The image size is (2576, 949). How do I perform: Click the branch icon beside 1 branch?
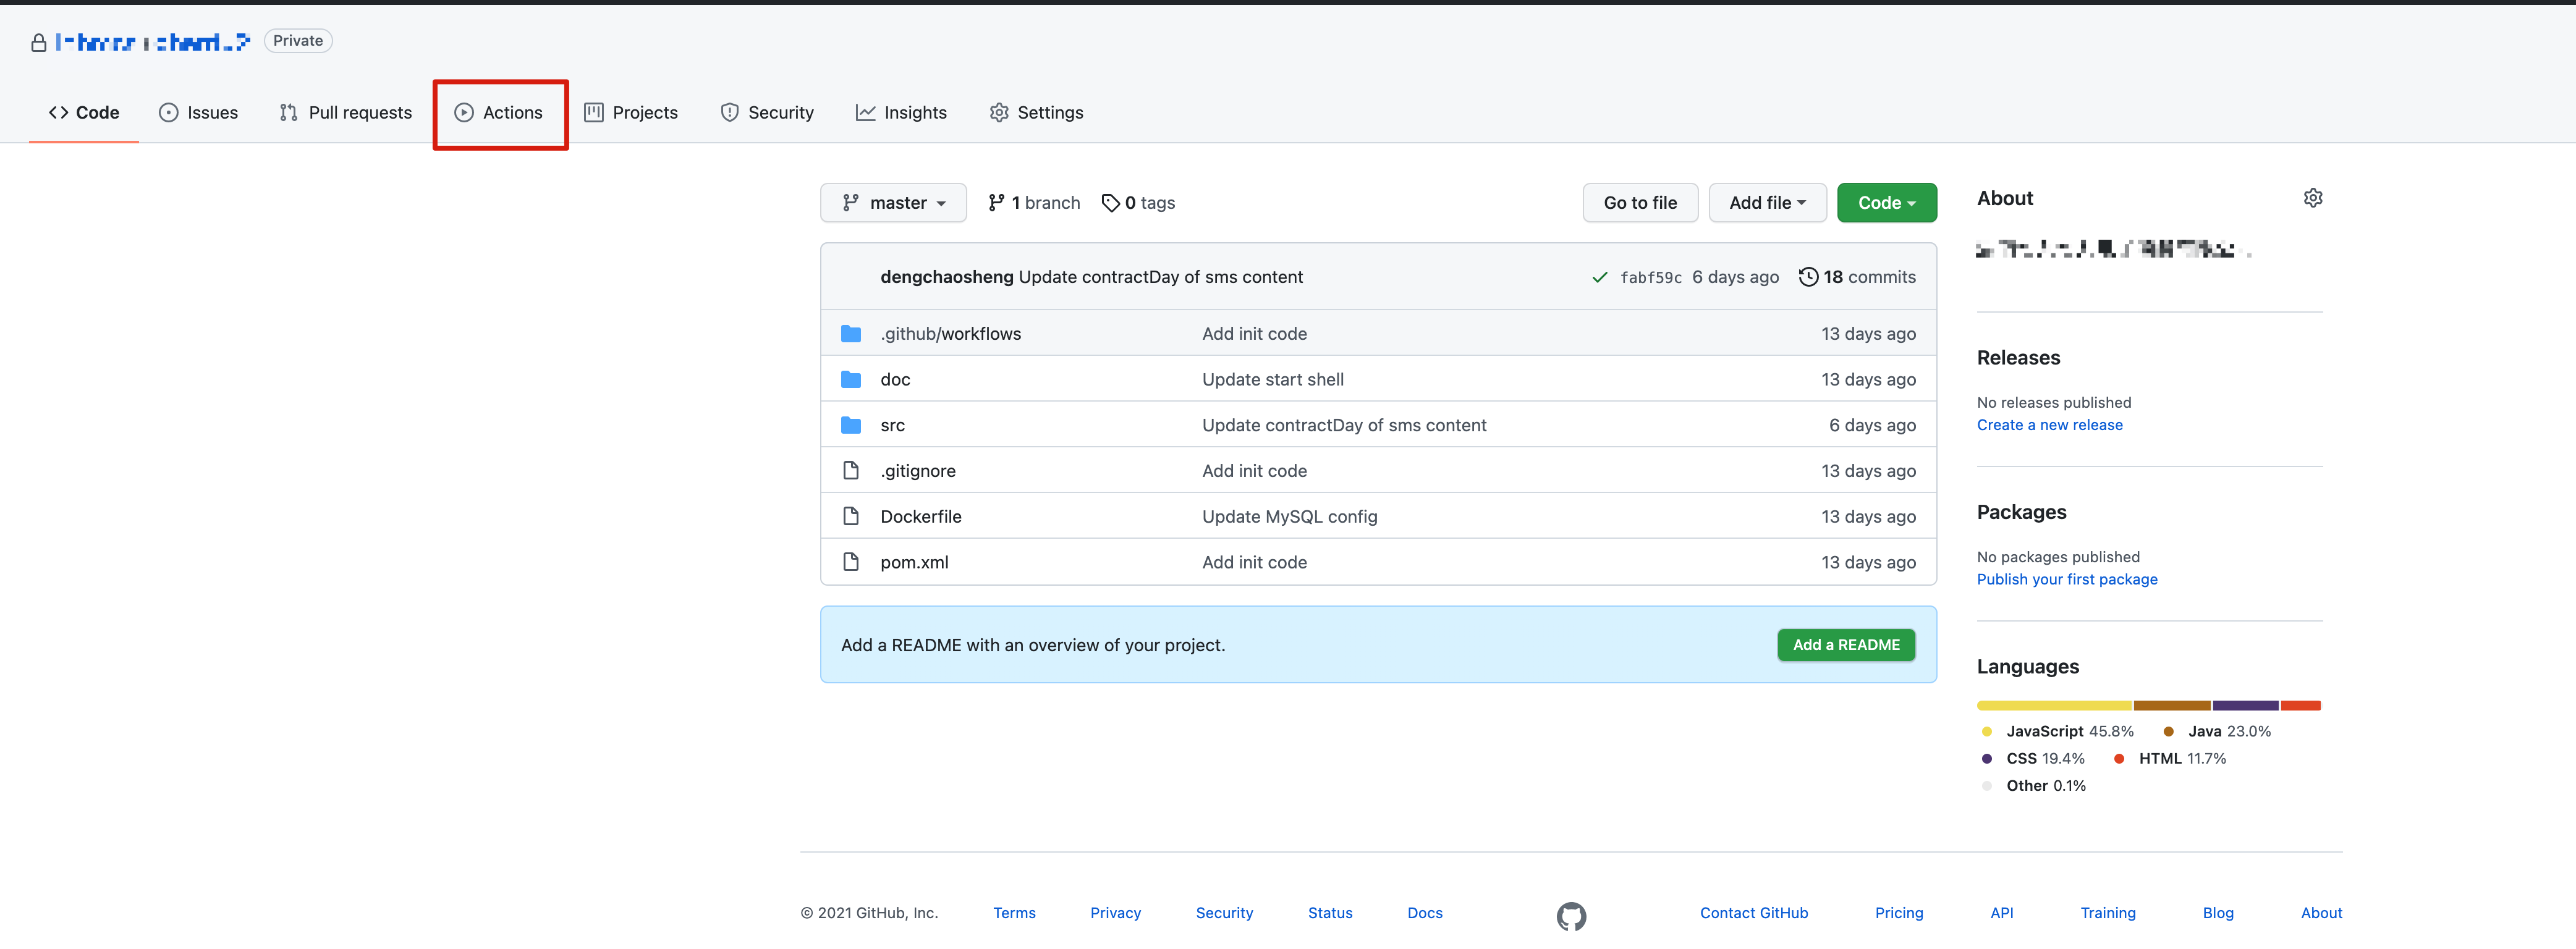click(996, 203)
